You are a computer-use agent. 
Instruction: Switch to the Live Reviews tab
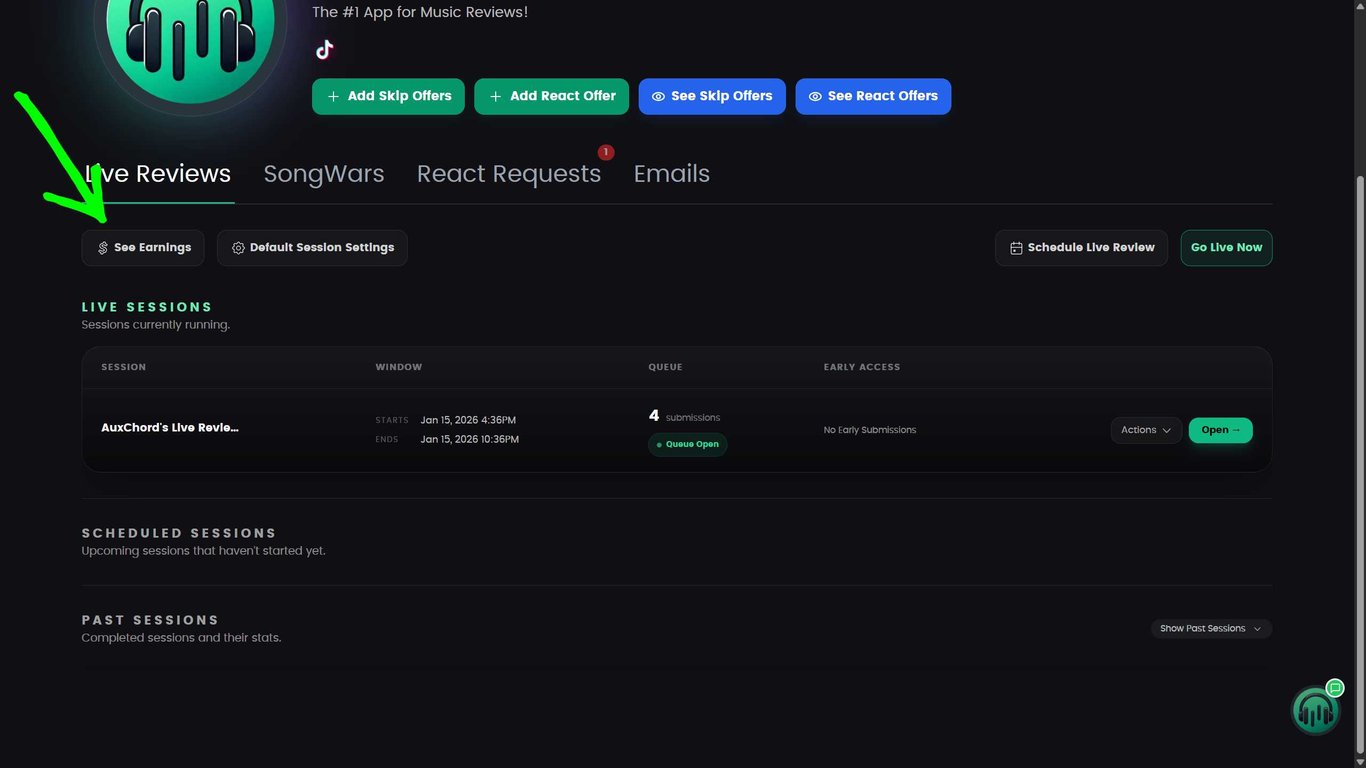(158, 174)
